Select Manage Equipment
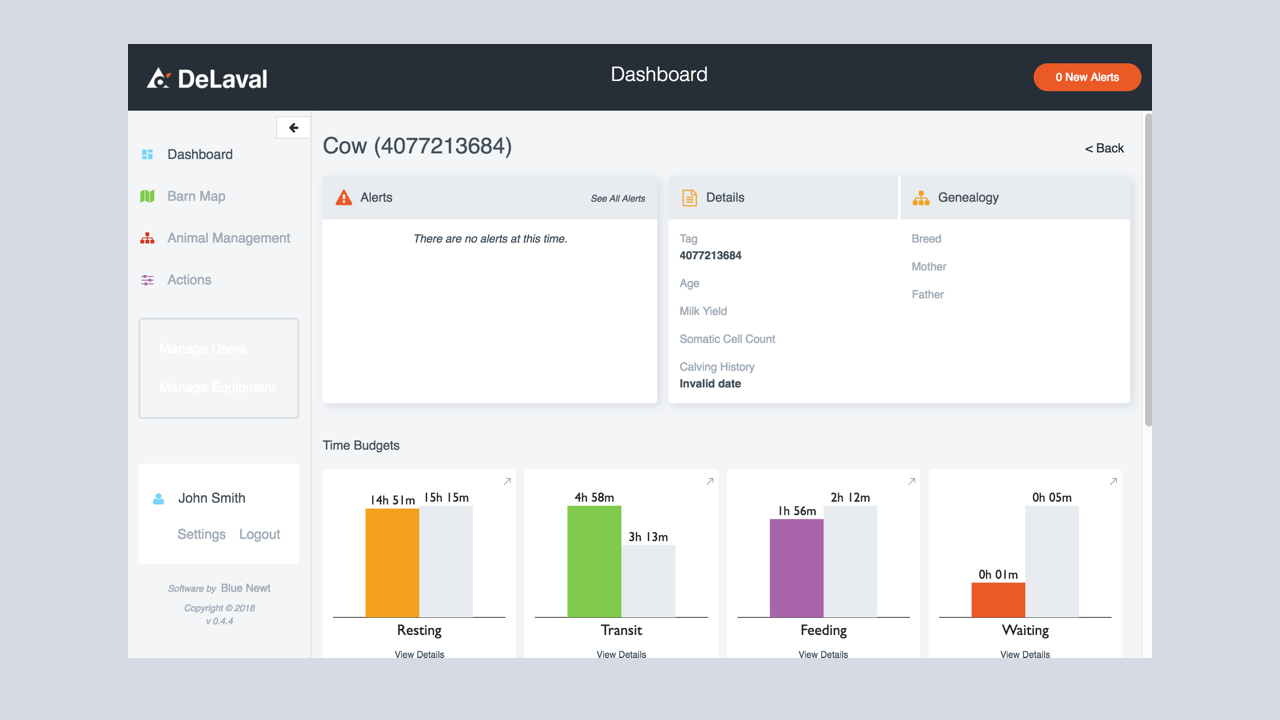The width and height of the screenshot is (1280, 720). (x=217, y=387)
